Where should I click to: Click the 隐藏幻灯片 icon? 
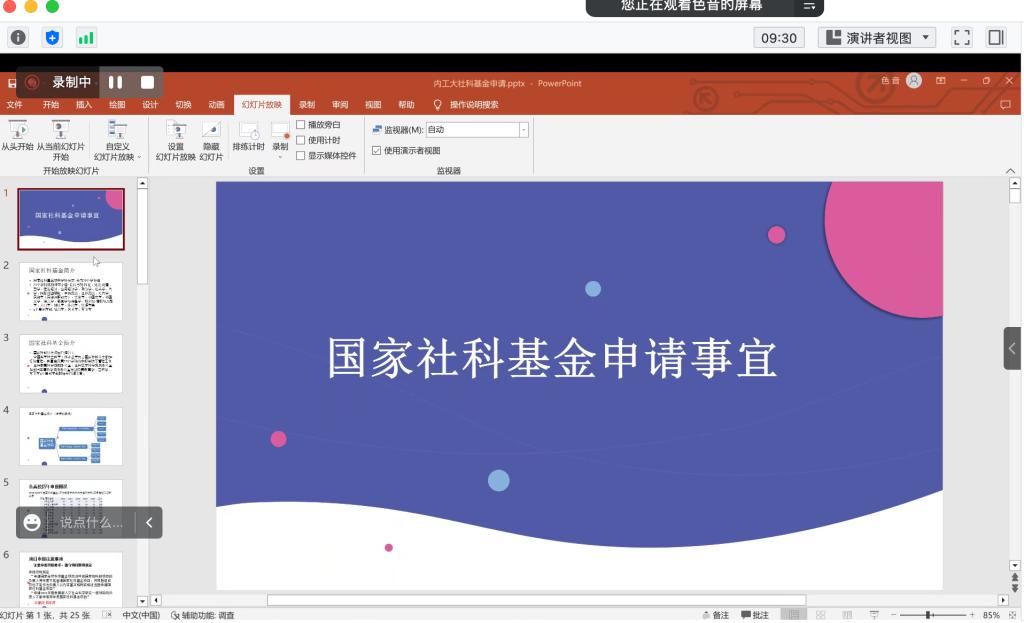point(211,130)
